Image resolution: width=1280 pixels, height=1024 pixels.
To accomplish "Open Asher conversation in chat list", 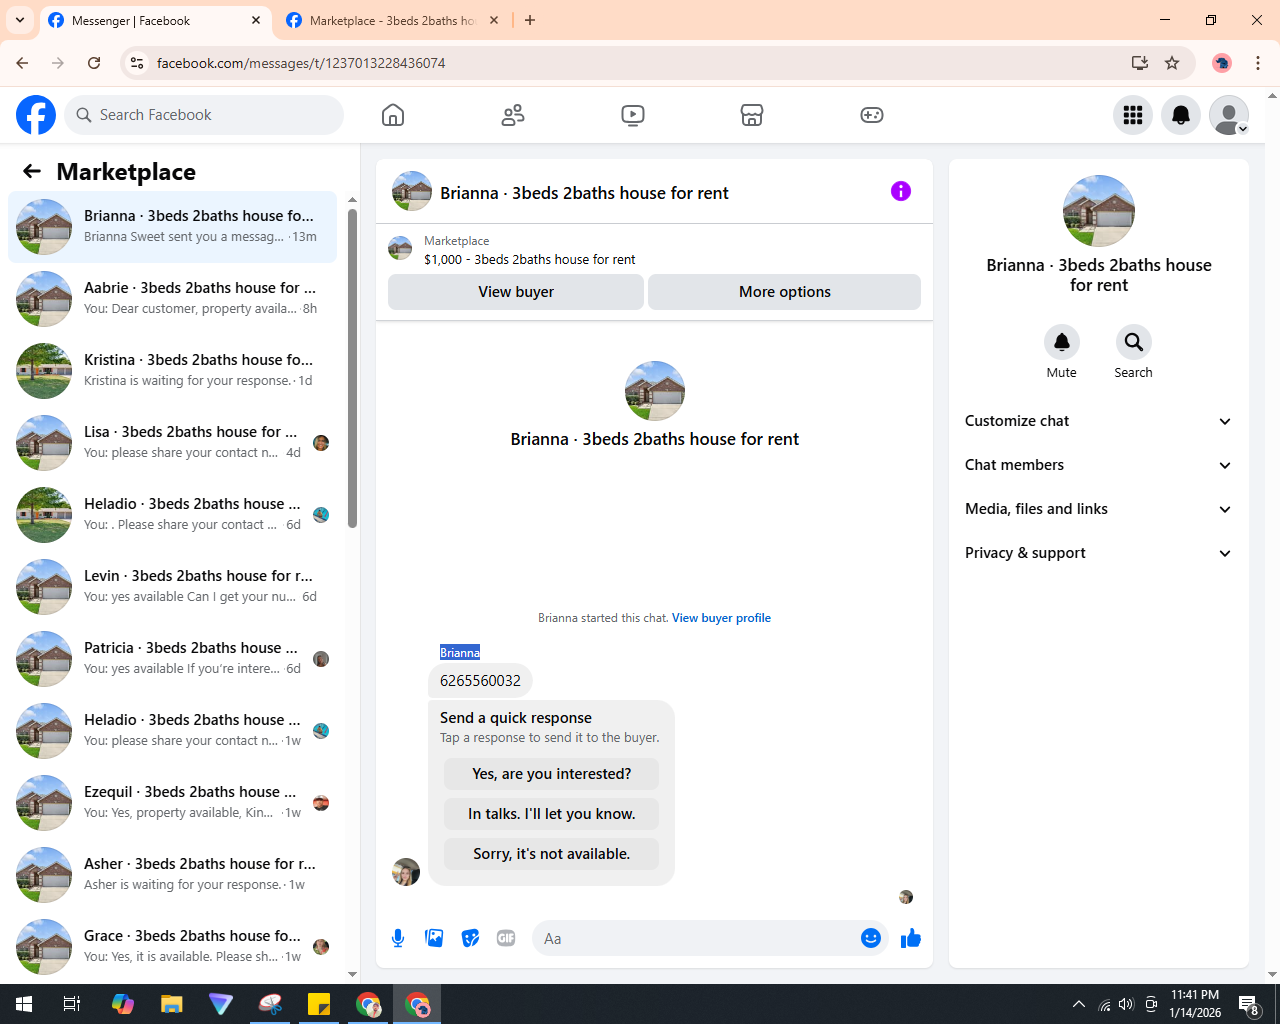I will point(172,875).
